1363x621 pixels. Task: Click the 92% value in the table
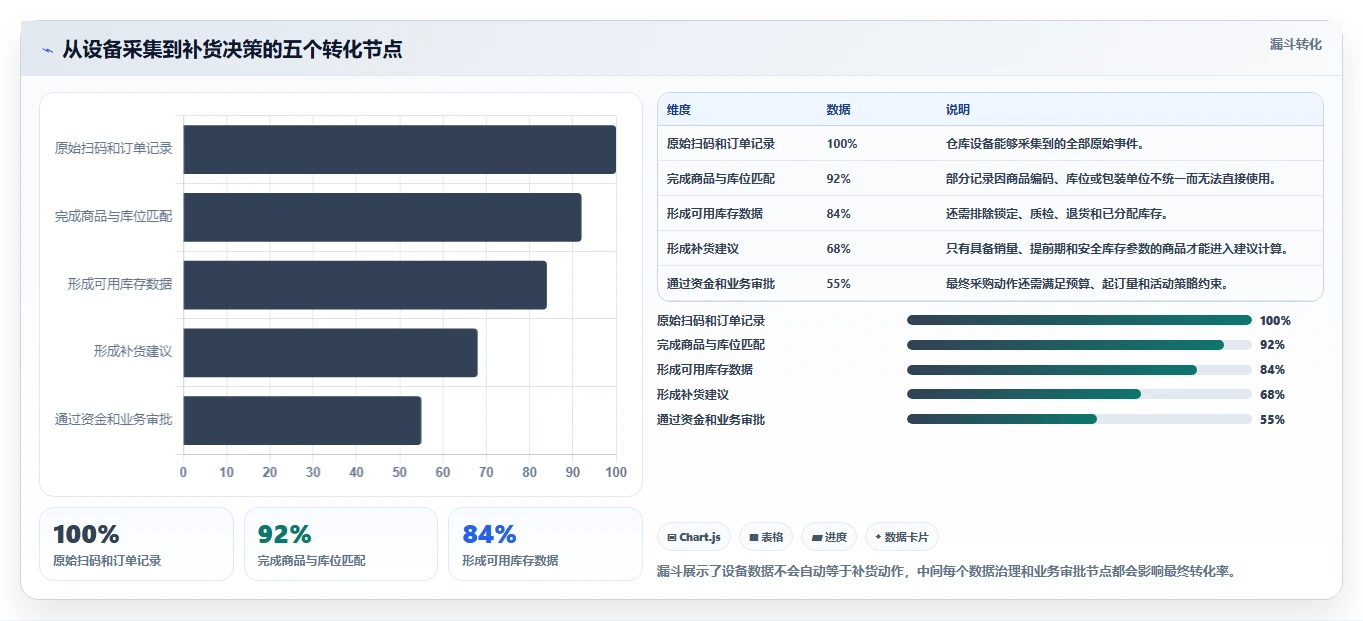(839, 179)
